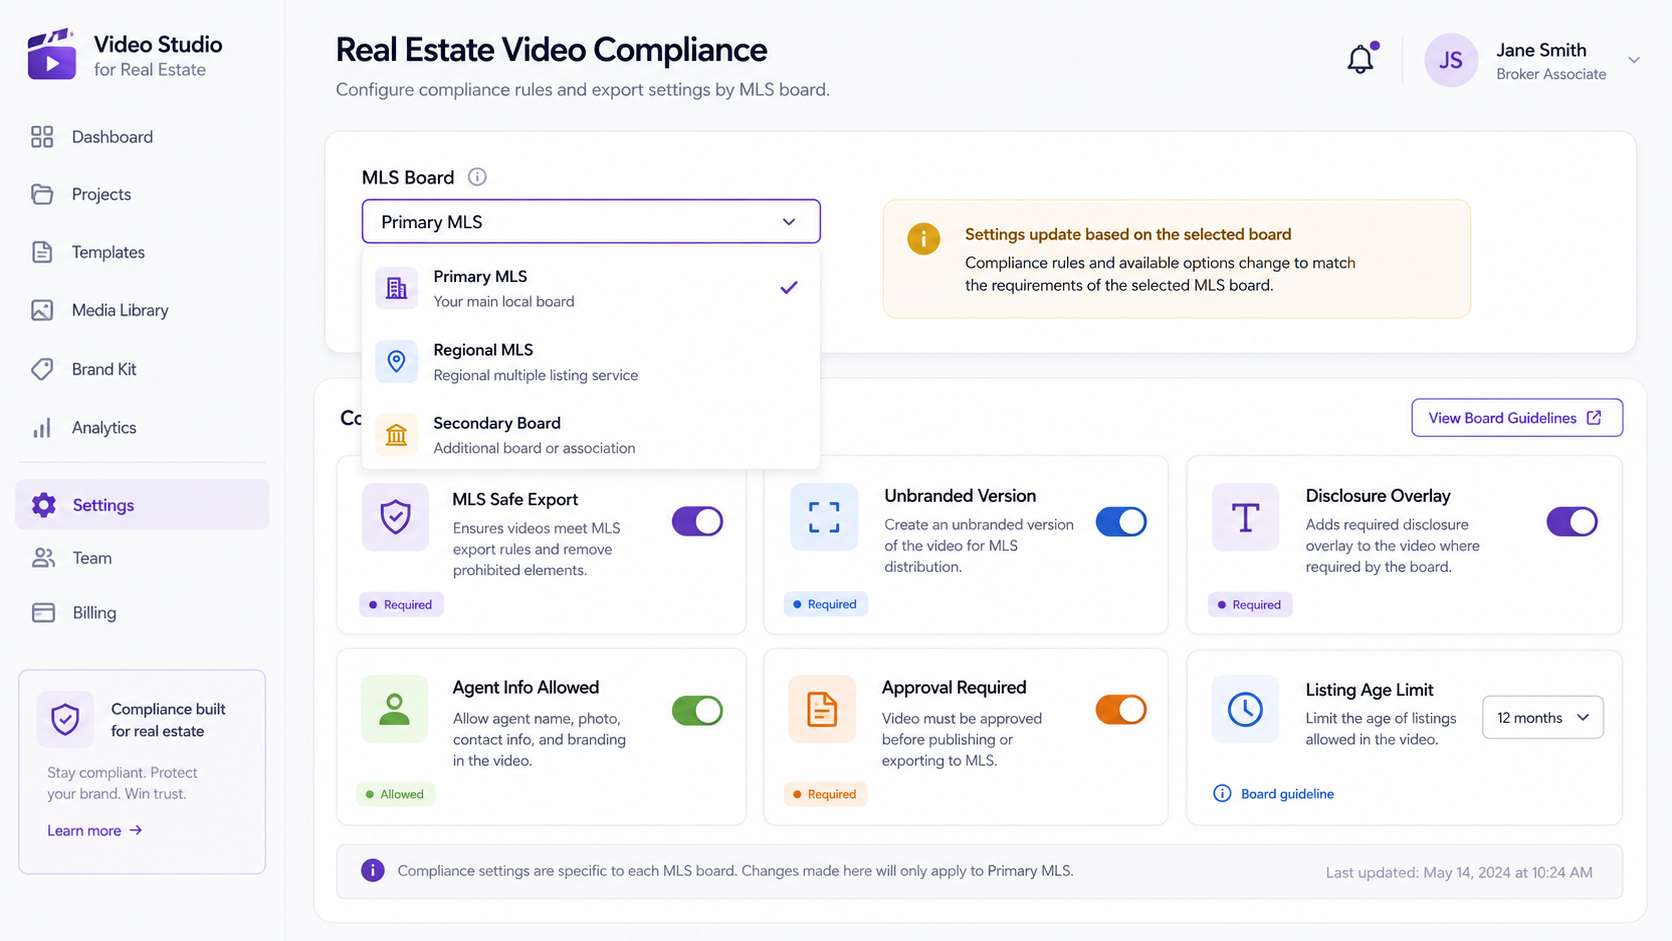Open the 12 months Listing Age dropdown
The width and height of the screenshot is (1672, 941).
(x=1542, y=717)
